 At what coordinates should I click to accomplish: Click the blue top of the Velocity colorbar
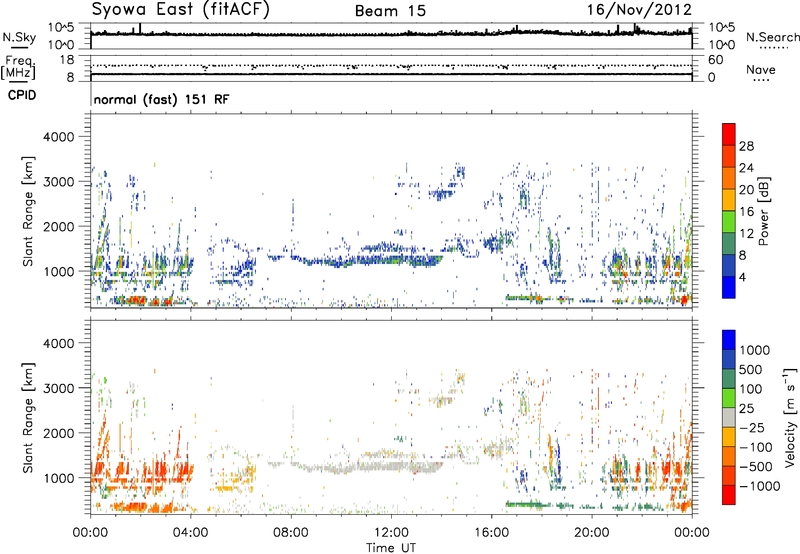click(729, 340)
